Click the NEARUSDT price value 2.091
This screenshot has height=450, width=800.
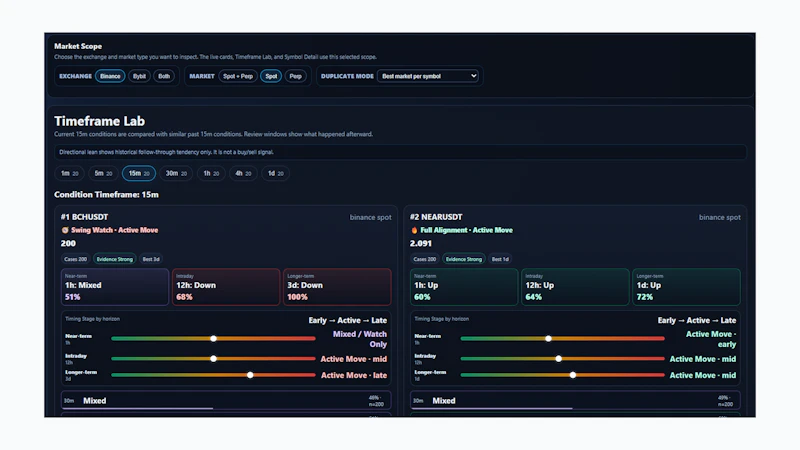click(421, 243)
